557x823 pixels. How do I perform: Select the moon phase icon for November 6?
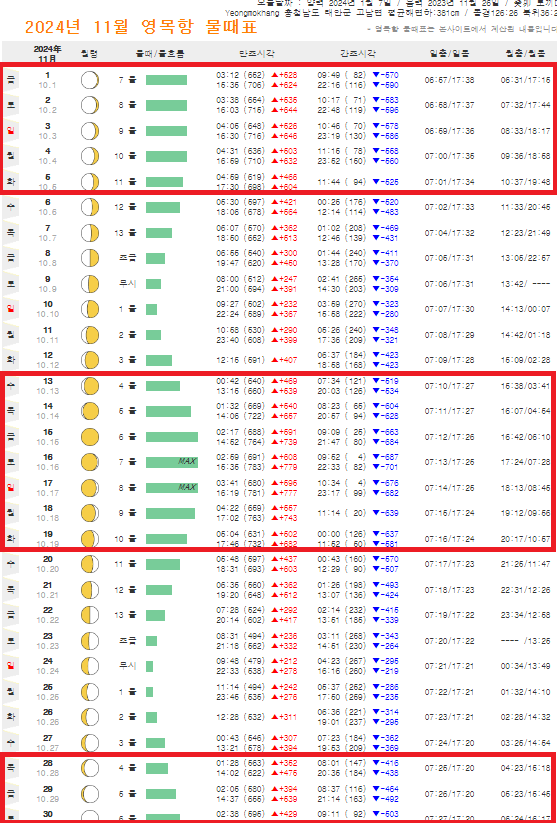90,207
